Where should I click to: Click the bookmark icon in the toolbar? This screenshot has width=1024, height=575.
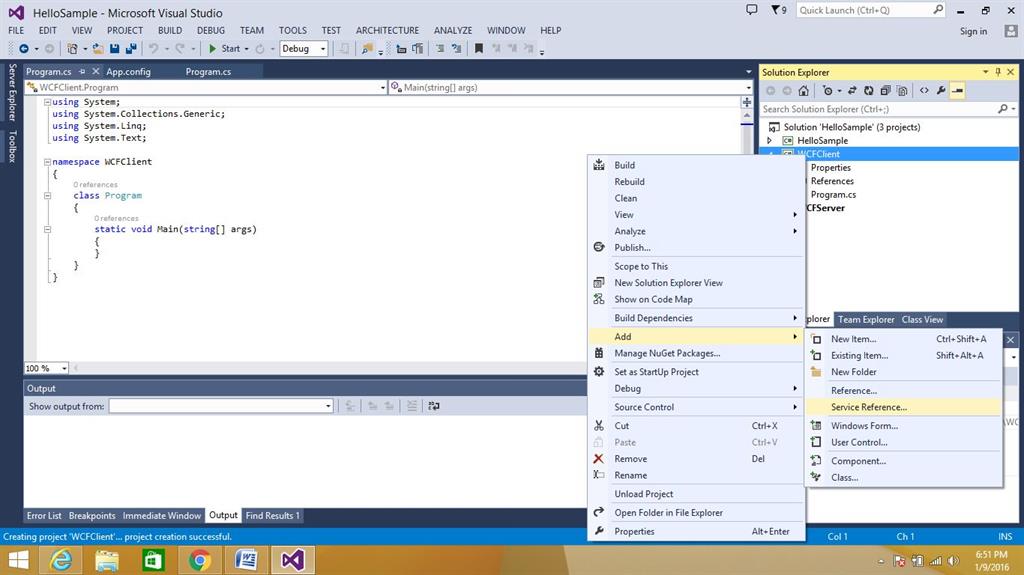click(x=479, y=48)
